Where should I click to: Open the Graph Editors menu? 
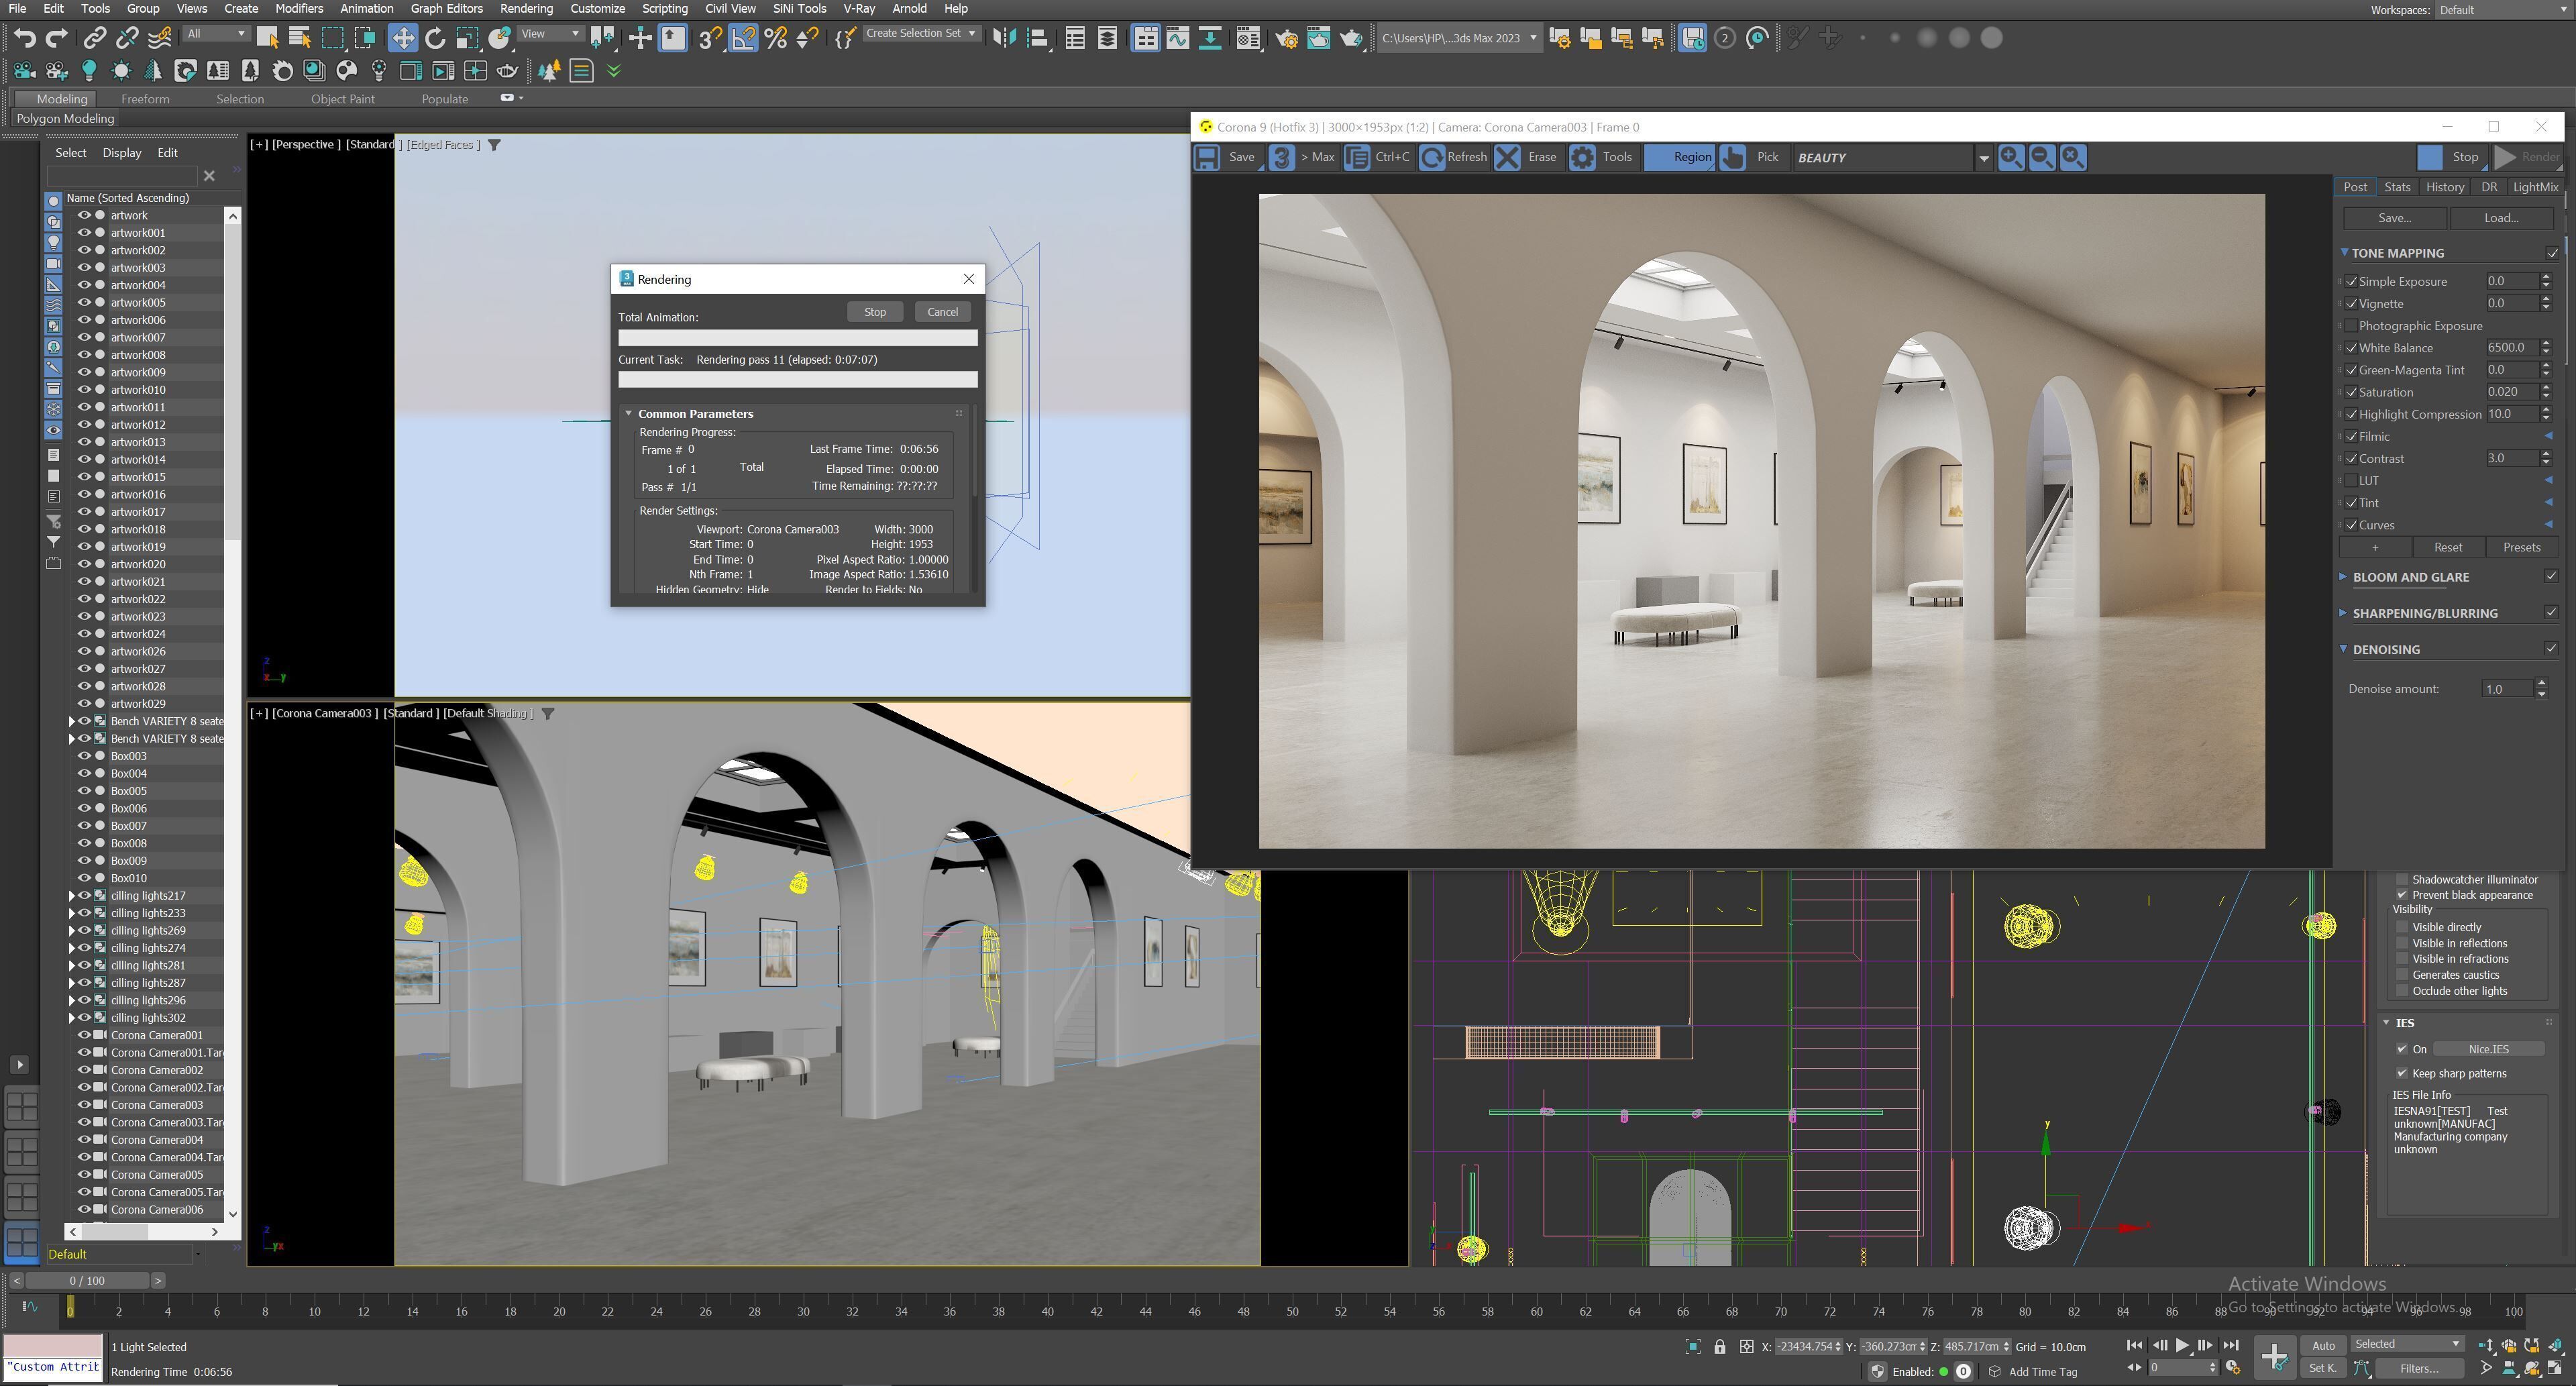446,9
